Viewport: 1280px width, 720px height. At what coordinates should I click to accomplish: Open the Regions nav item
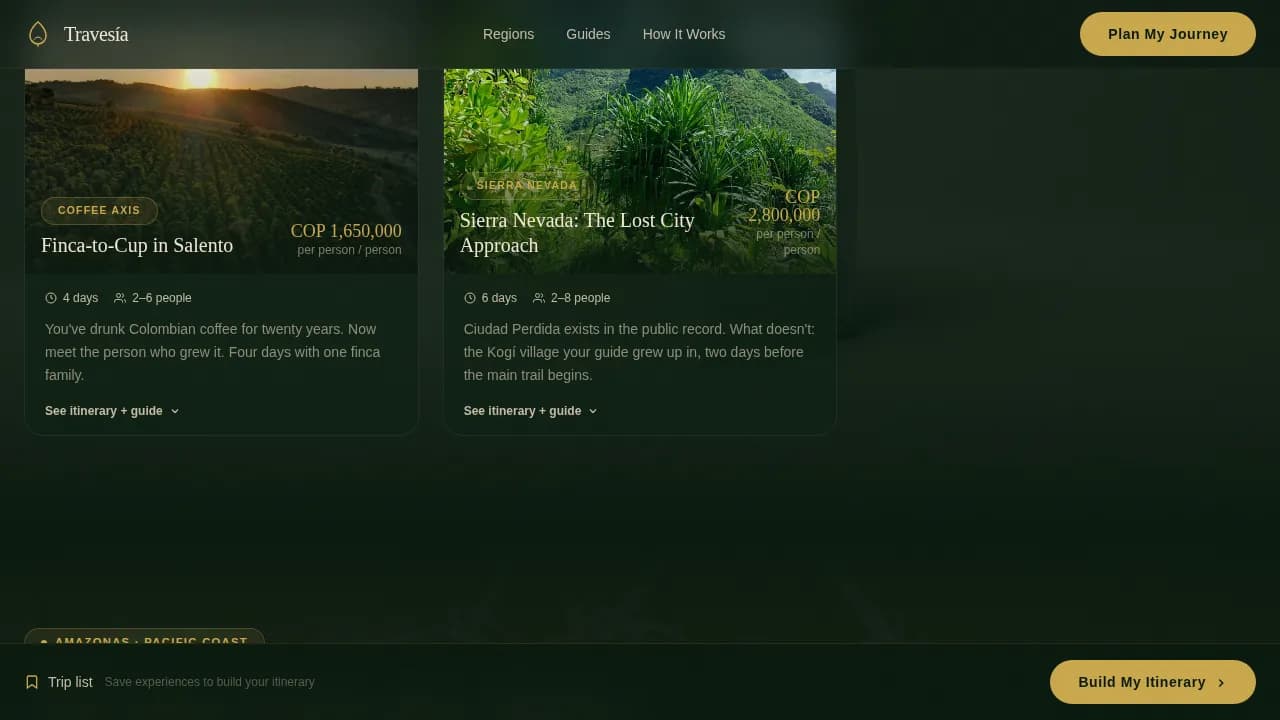coord(508,34)
